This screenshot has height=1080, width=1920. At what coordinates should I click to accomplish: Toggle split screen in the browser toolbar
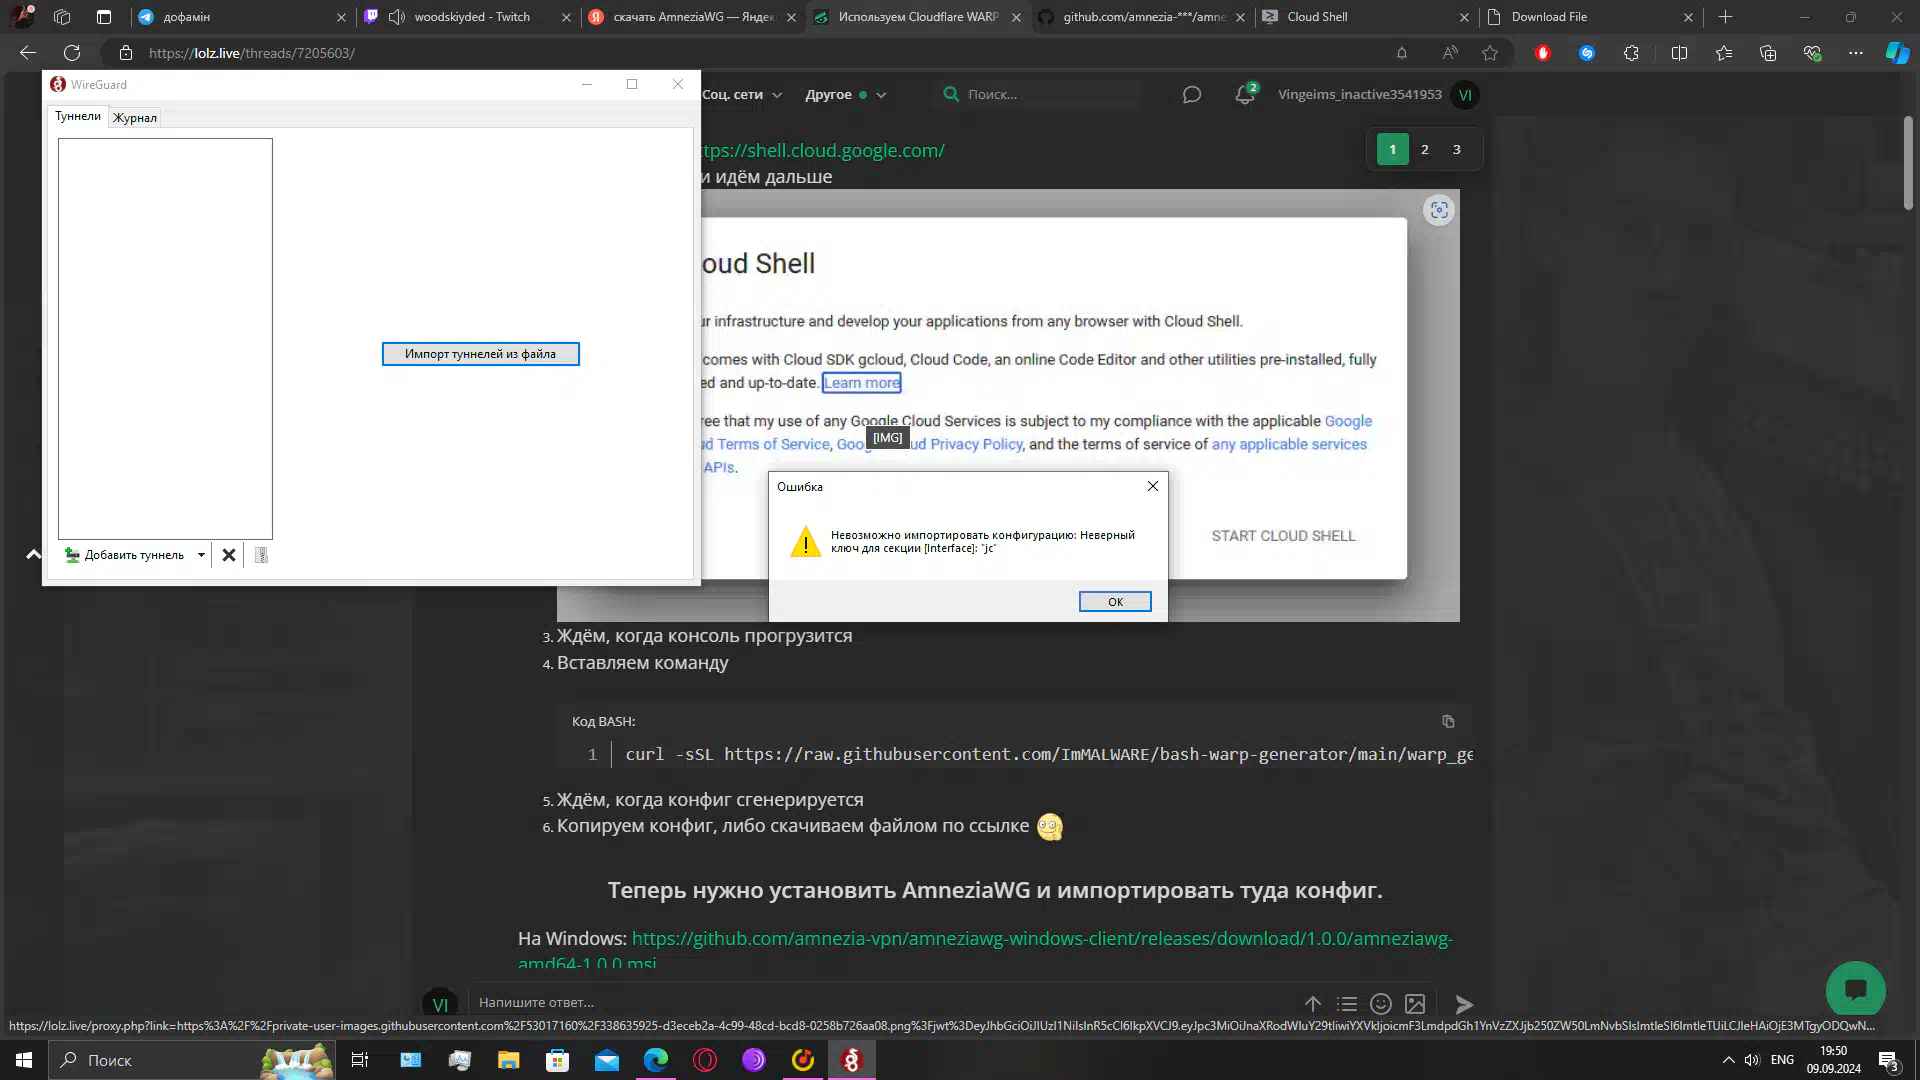1679,53
